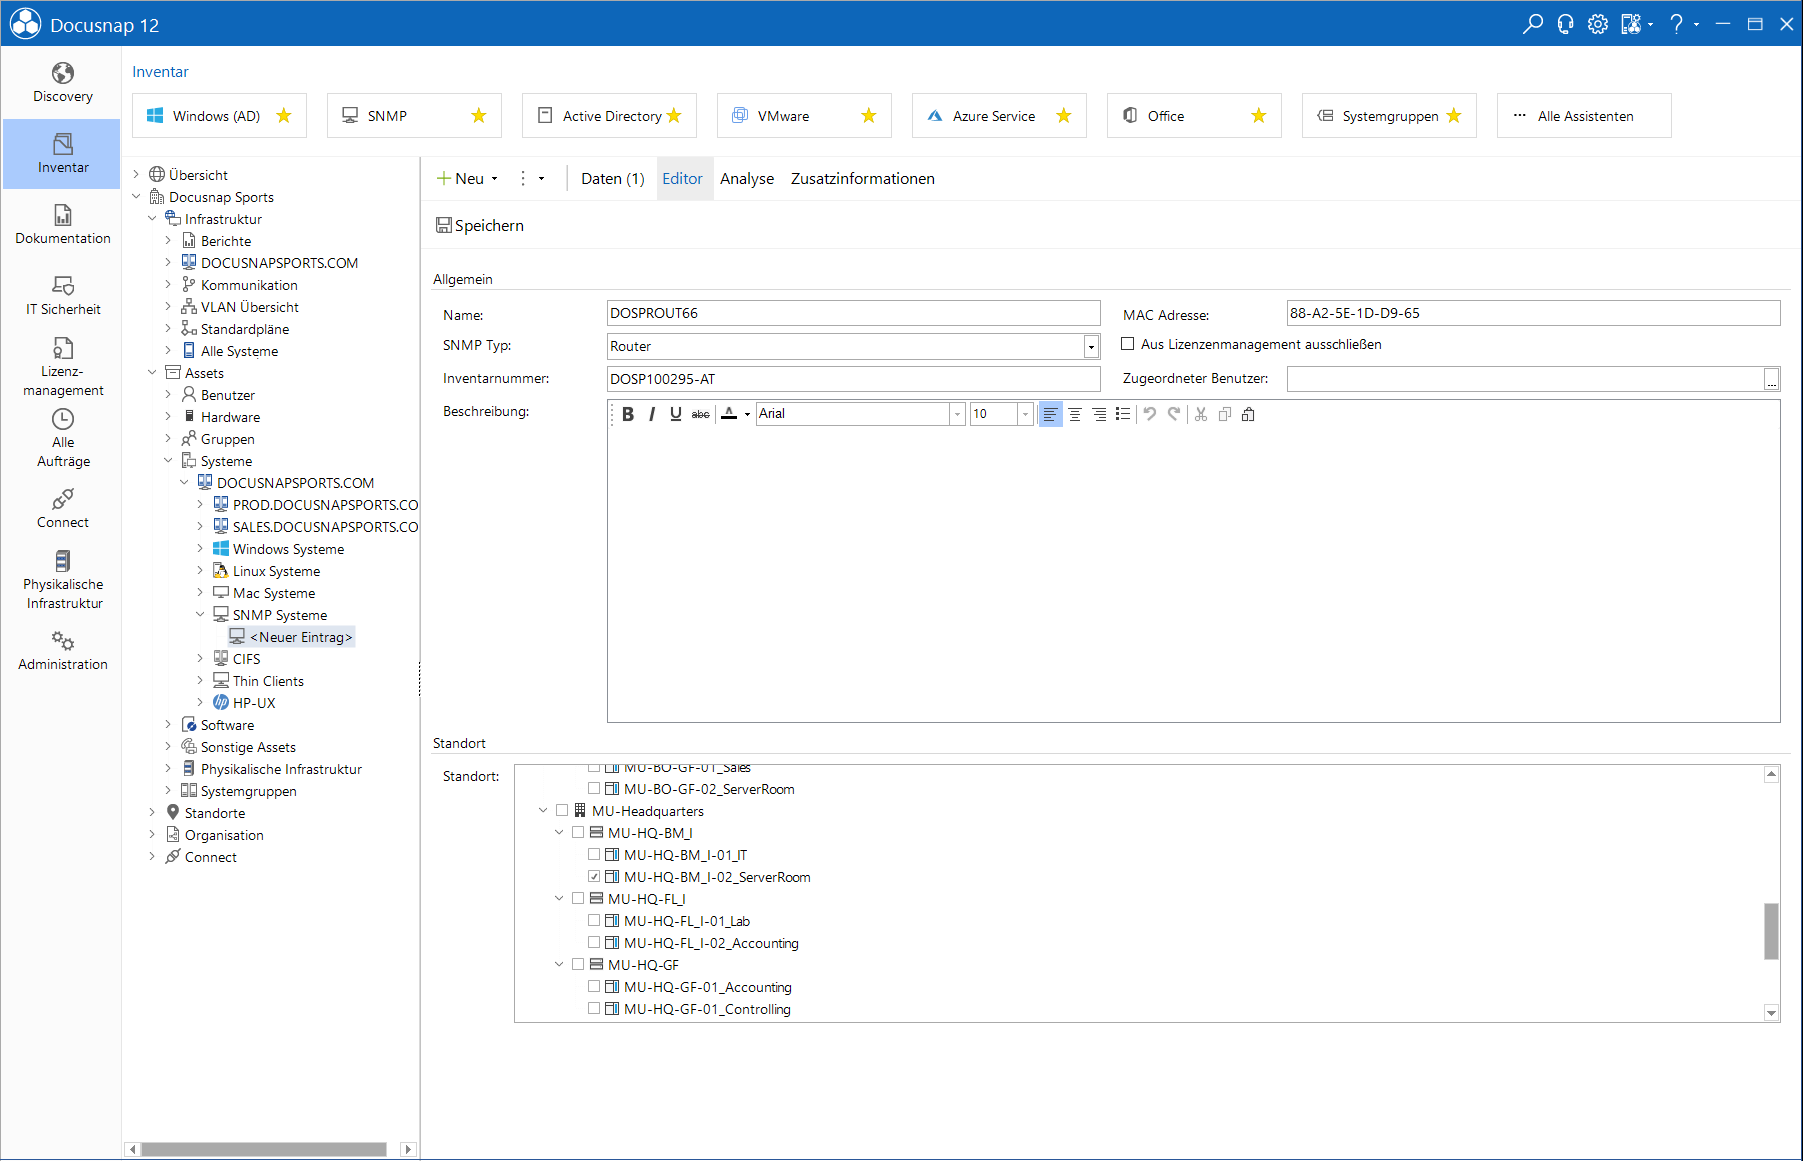Click the search magnifier in the title bar
1803x1161 pixels.
click(x=1532, y=24)
